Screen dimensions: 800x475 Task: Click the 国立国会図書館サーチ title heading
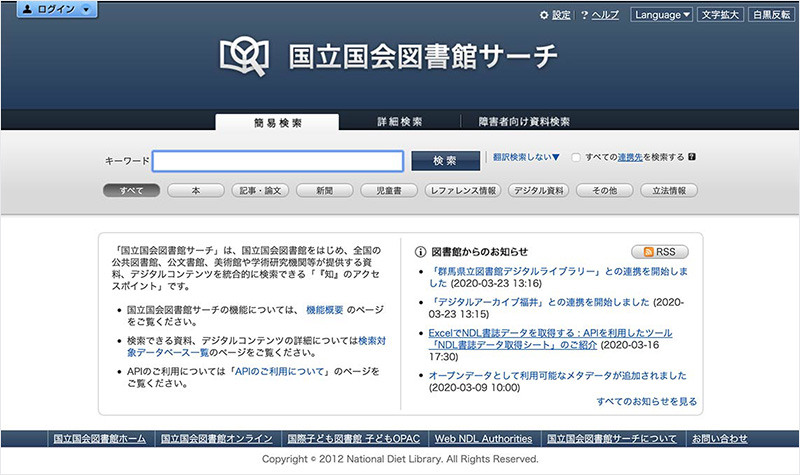[x=423, y=56]
